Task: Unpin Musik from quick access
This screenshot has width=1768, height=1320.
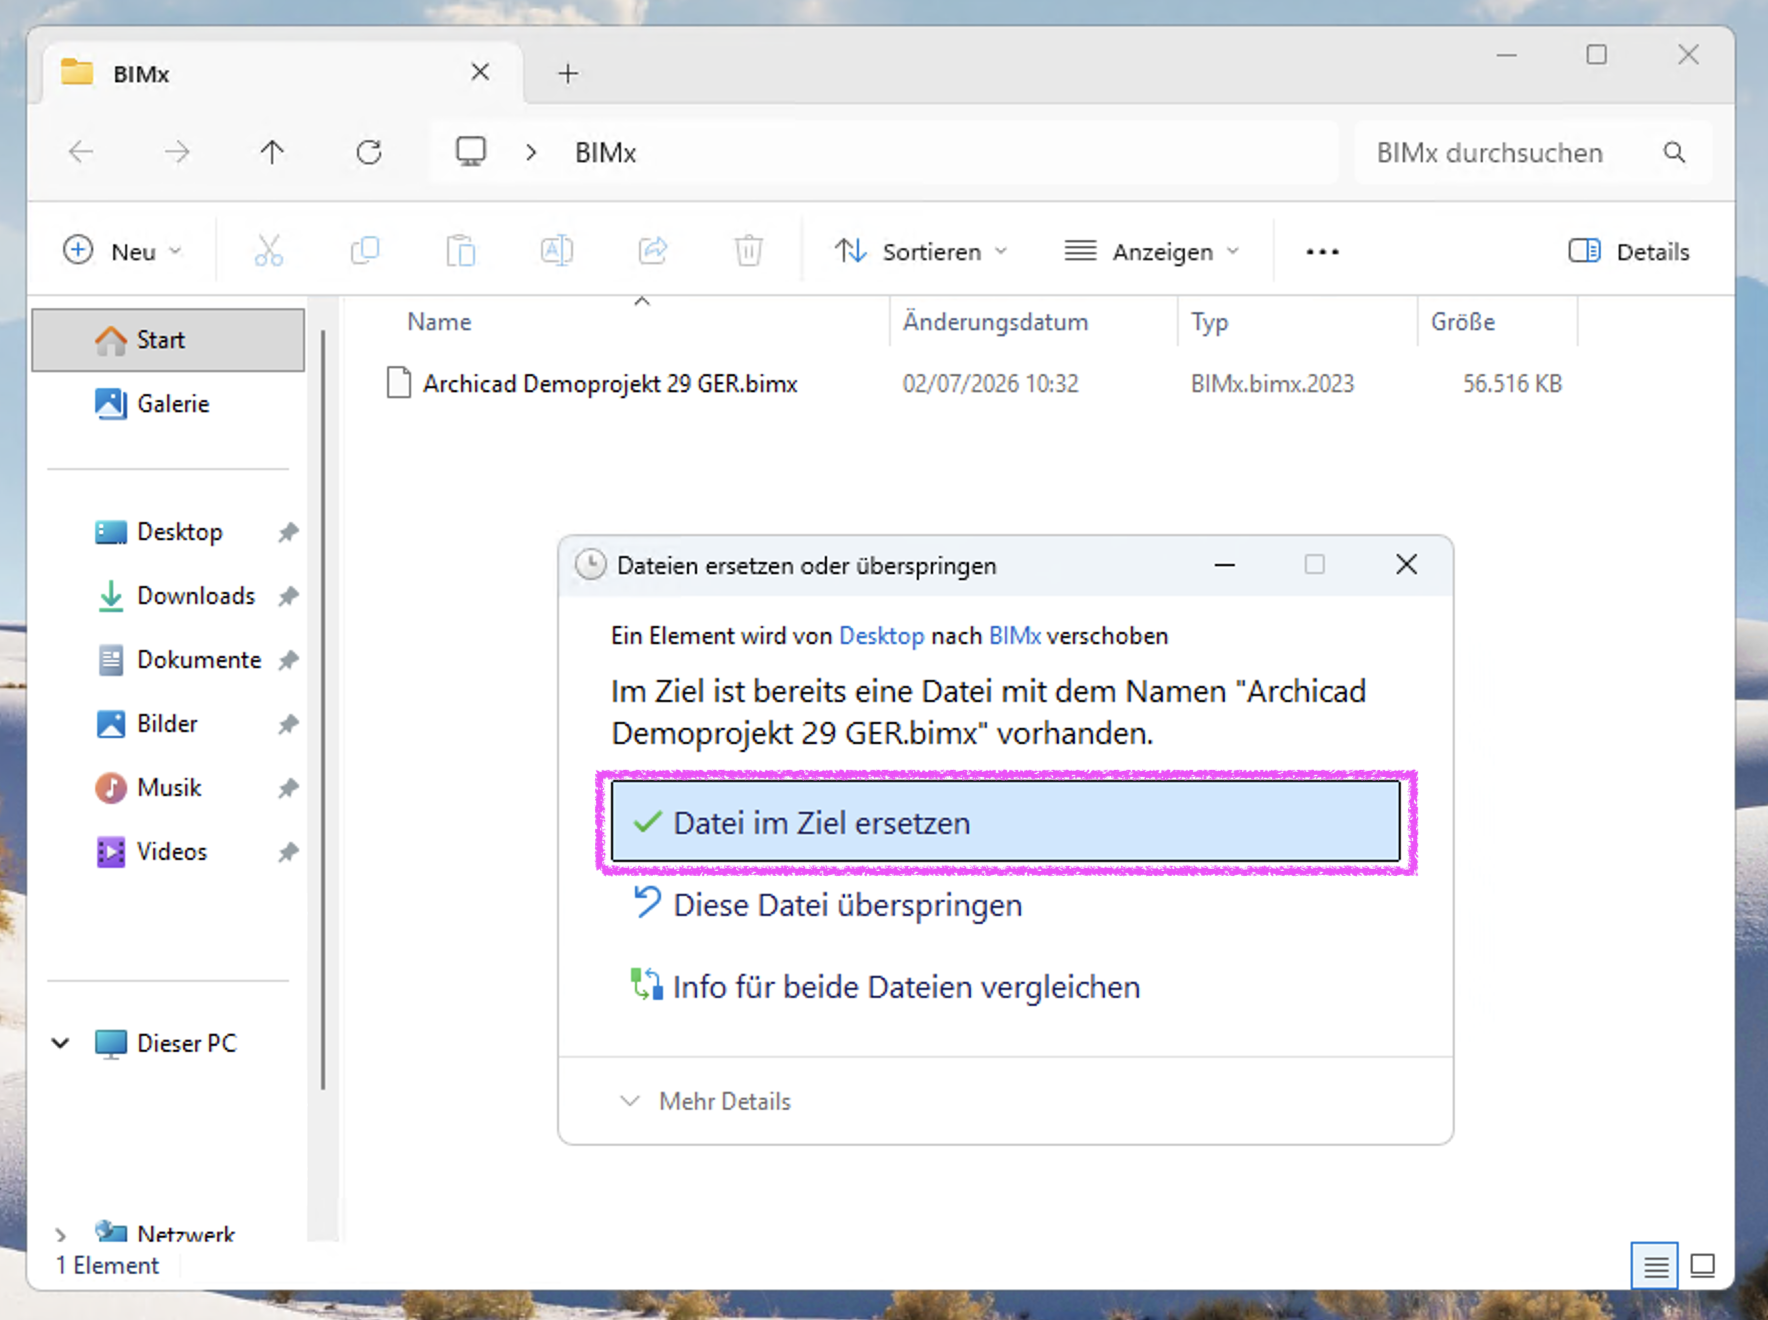Action: (288, 788)
